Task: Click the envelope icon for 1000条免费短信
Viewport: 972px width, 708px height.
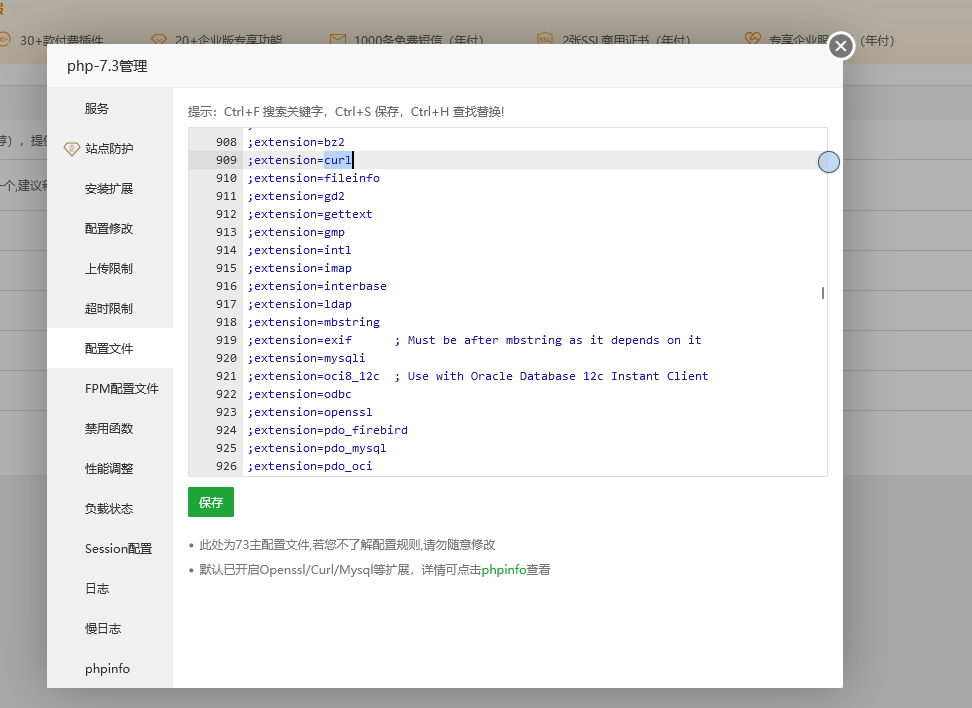Action: coord(336,41)
